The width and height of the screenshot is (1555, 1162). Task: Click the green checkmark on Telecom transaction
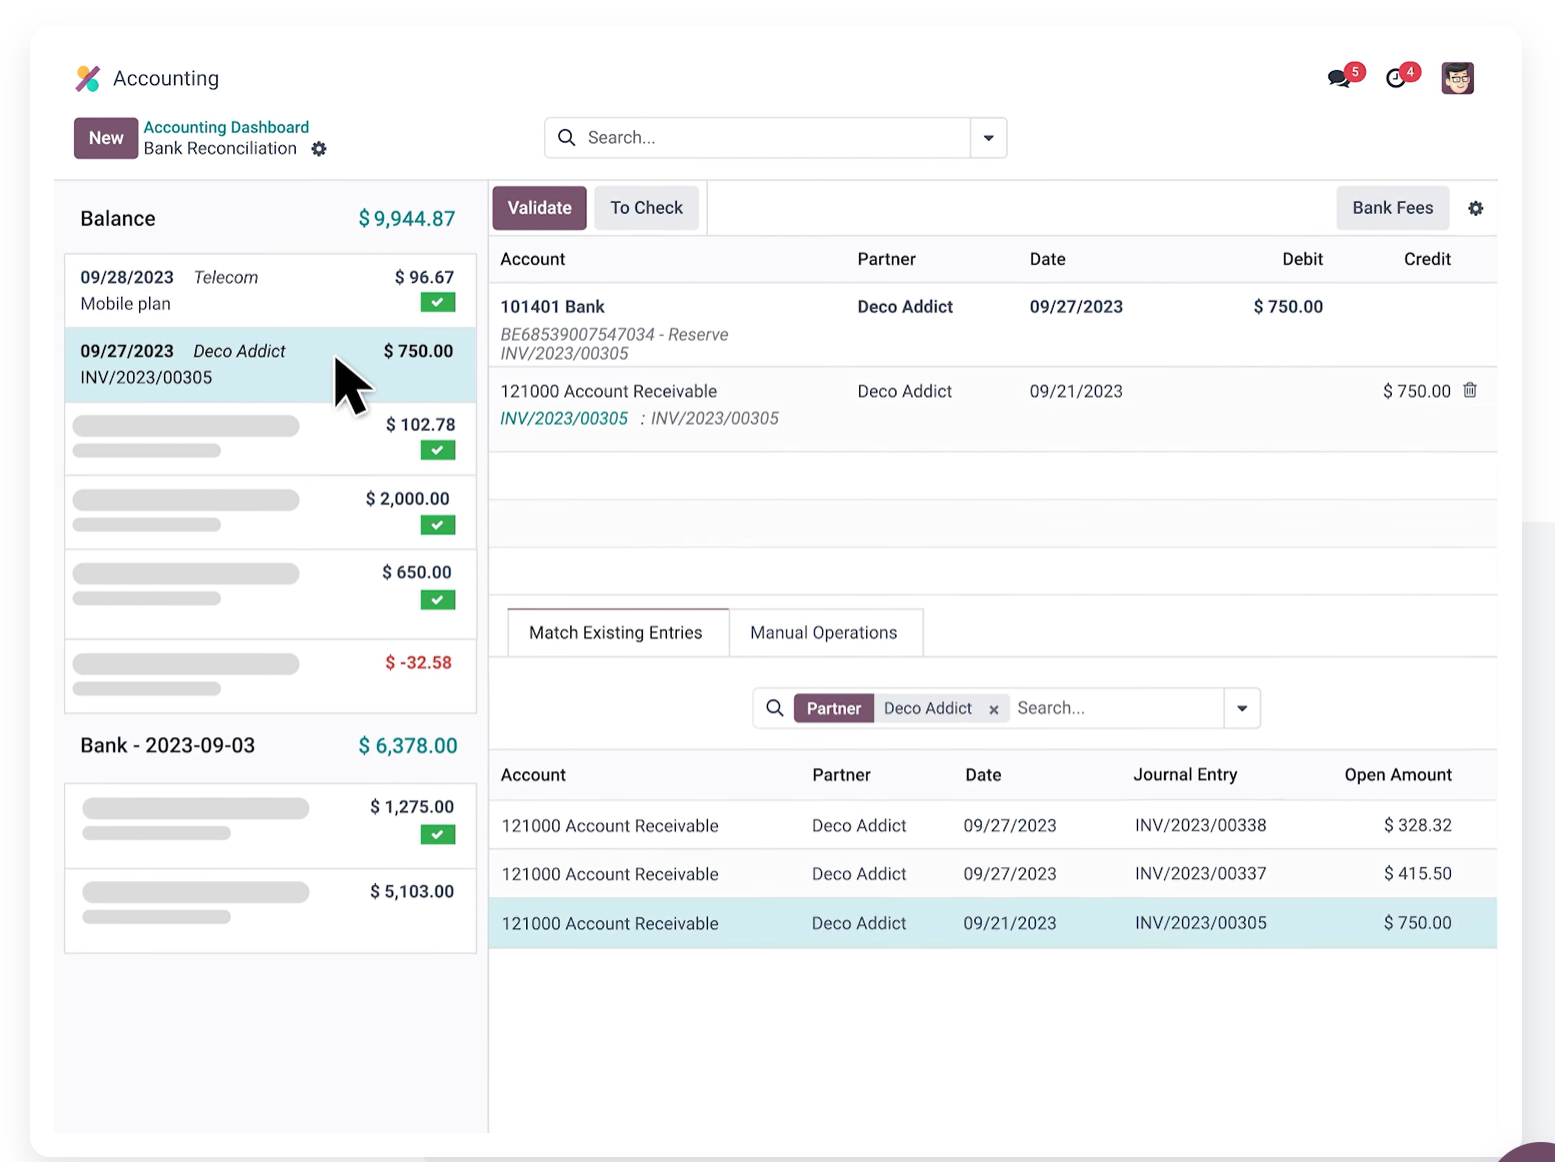(438, 302)
